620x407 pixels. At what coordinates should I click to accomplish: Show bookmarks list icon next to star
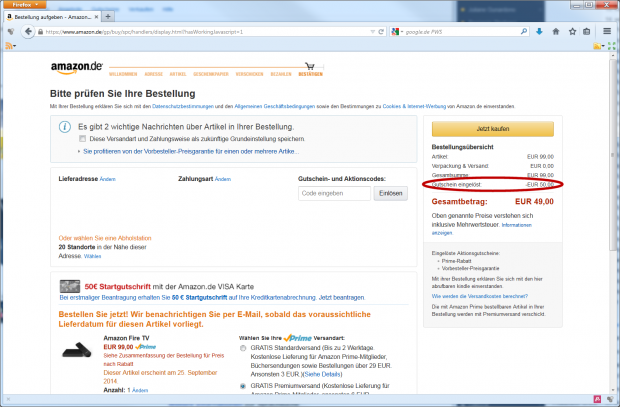pyautogui.click(x=587, y=32)
